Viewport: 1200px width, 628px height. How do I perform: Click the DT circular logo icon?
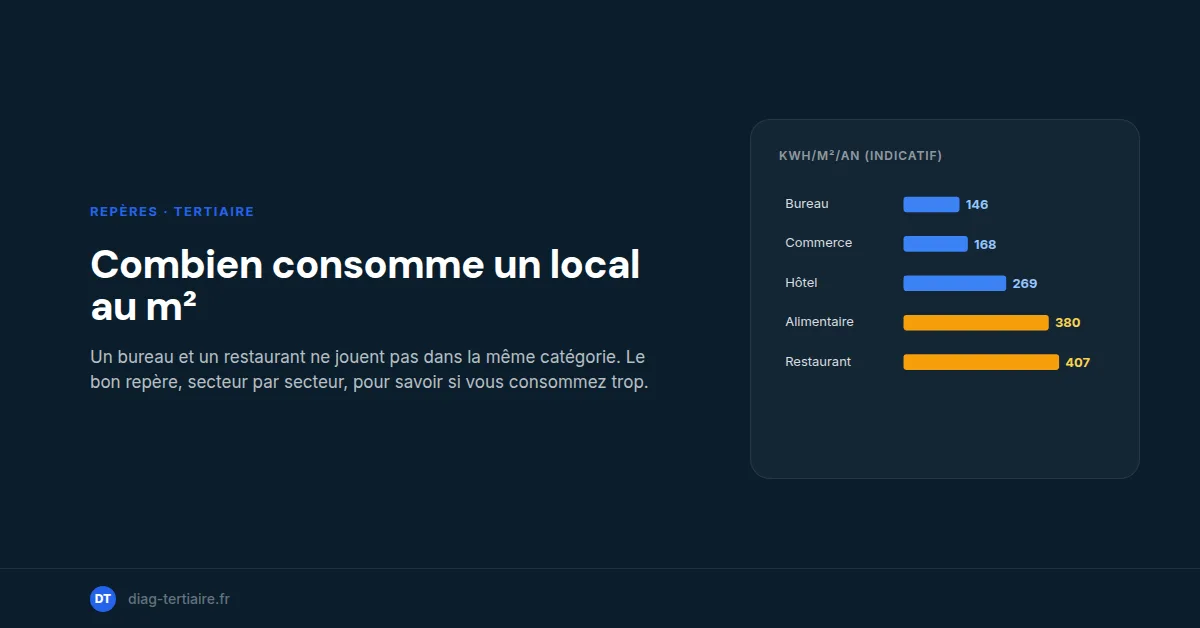103,599
